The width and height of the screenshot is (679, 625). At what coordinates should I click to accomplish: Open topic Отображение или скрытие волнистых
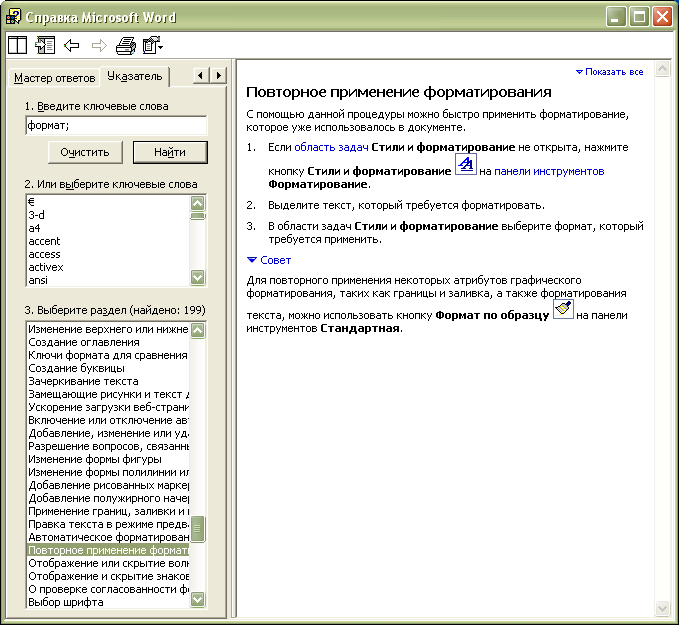pos(108,563)
